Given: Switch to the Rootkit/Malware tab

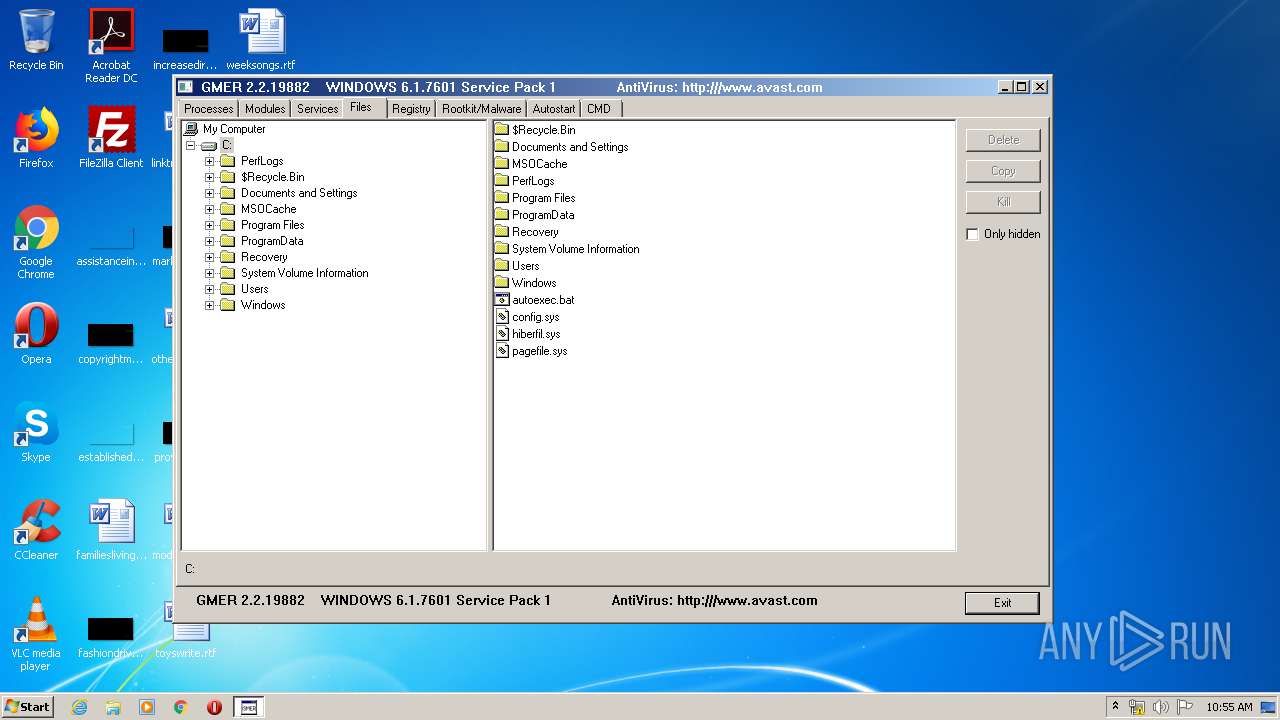Looking at the screenshot, I should pos(482,109).
